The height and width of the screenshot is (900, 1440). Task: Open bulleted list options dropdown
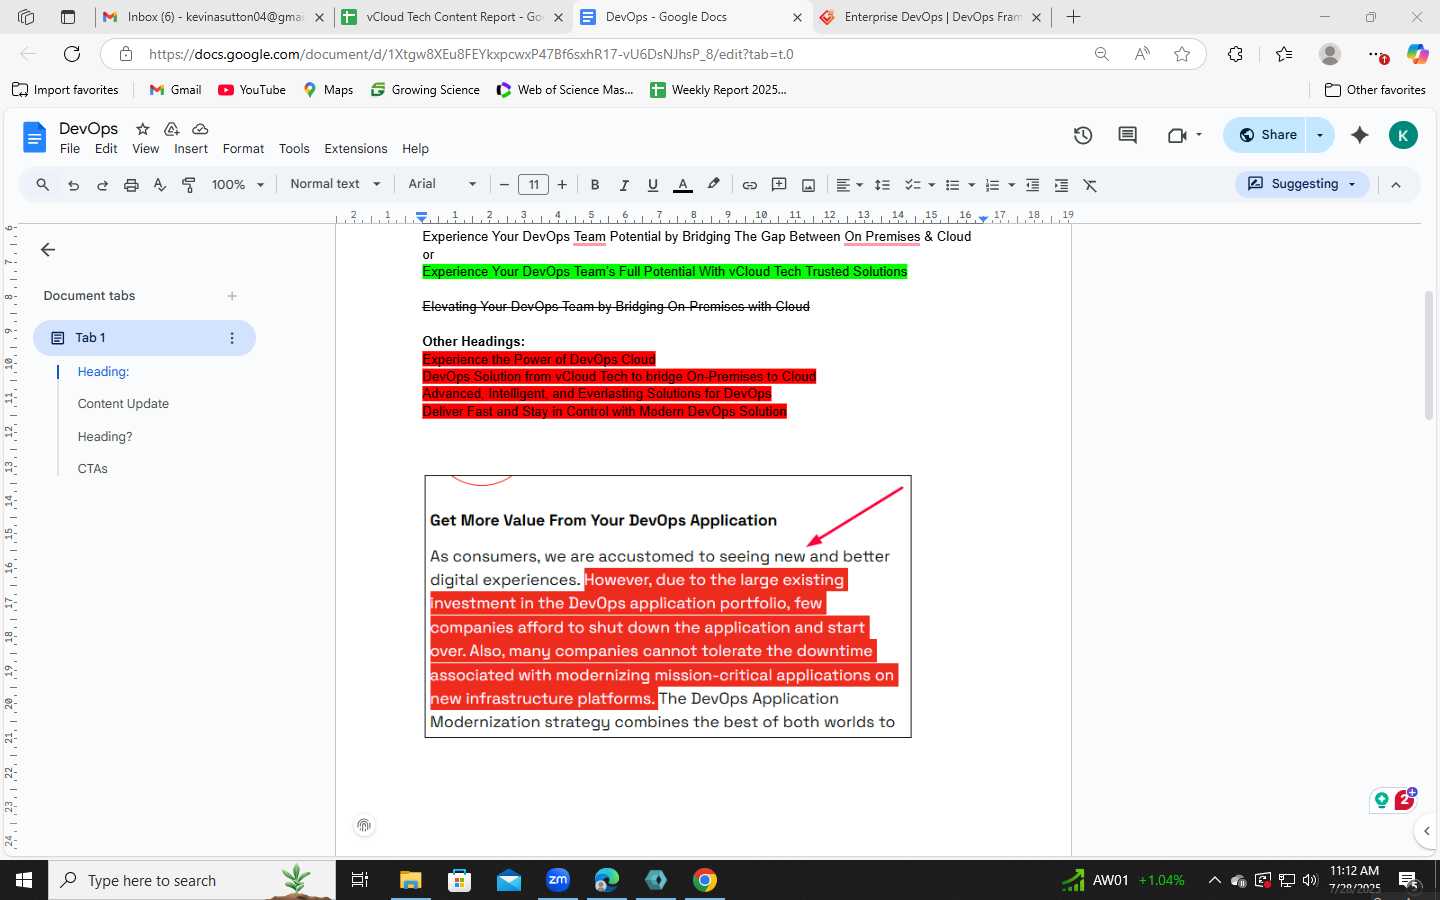960,185
